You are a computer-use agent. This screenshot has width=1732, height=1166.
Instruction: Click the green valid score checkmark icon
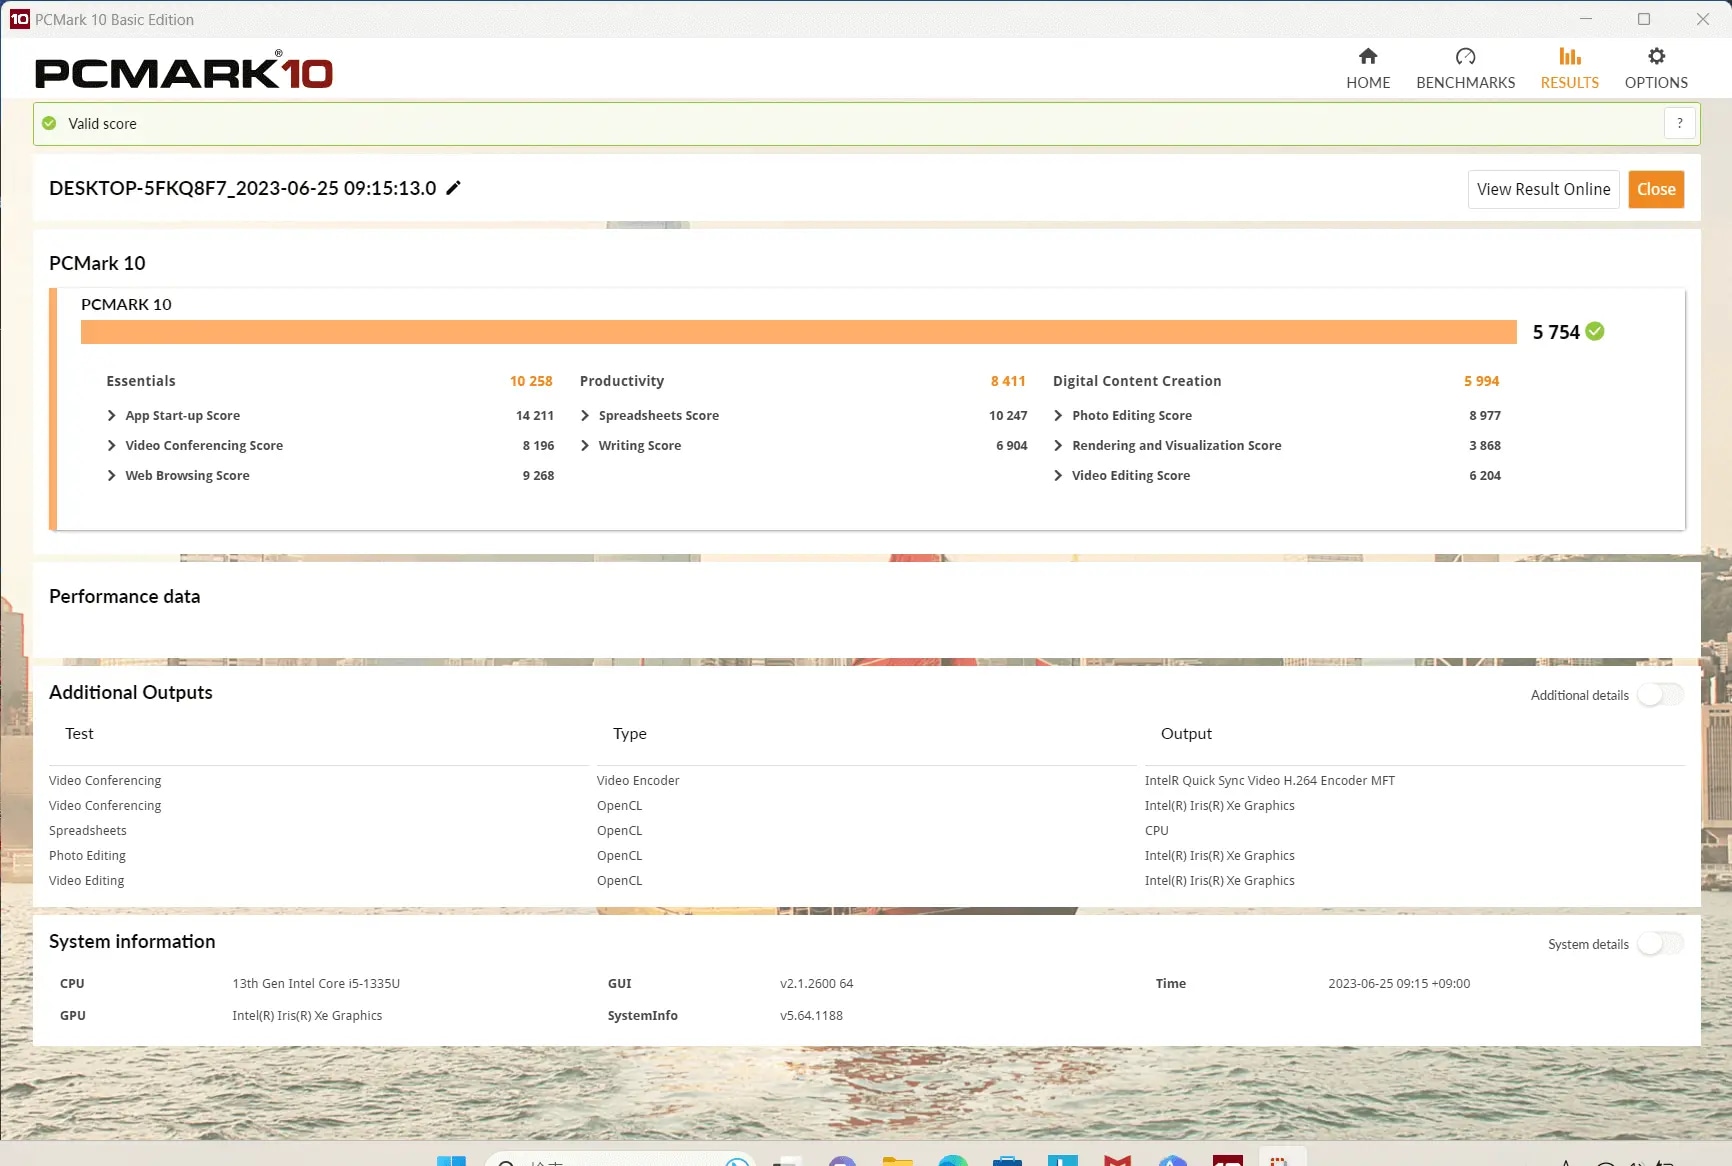pos(49,123)
